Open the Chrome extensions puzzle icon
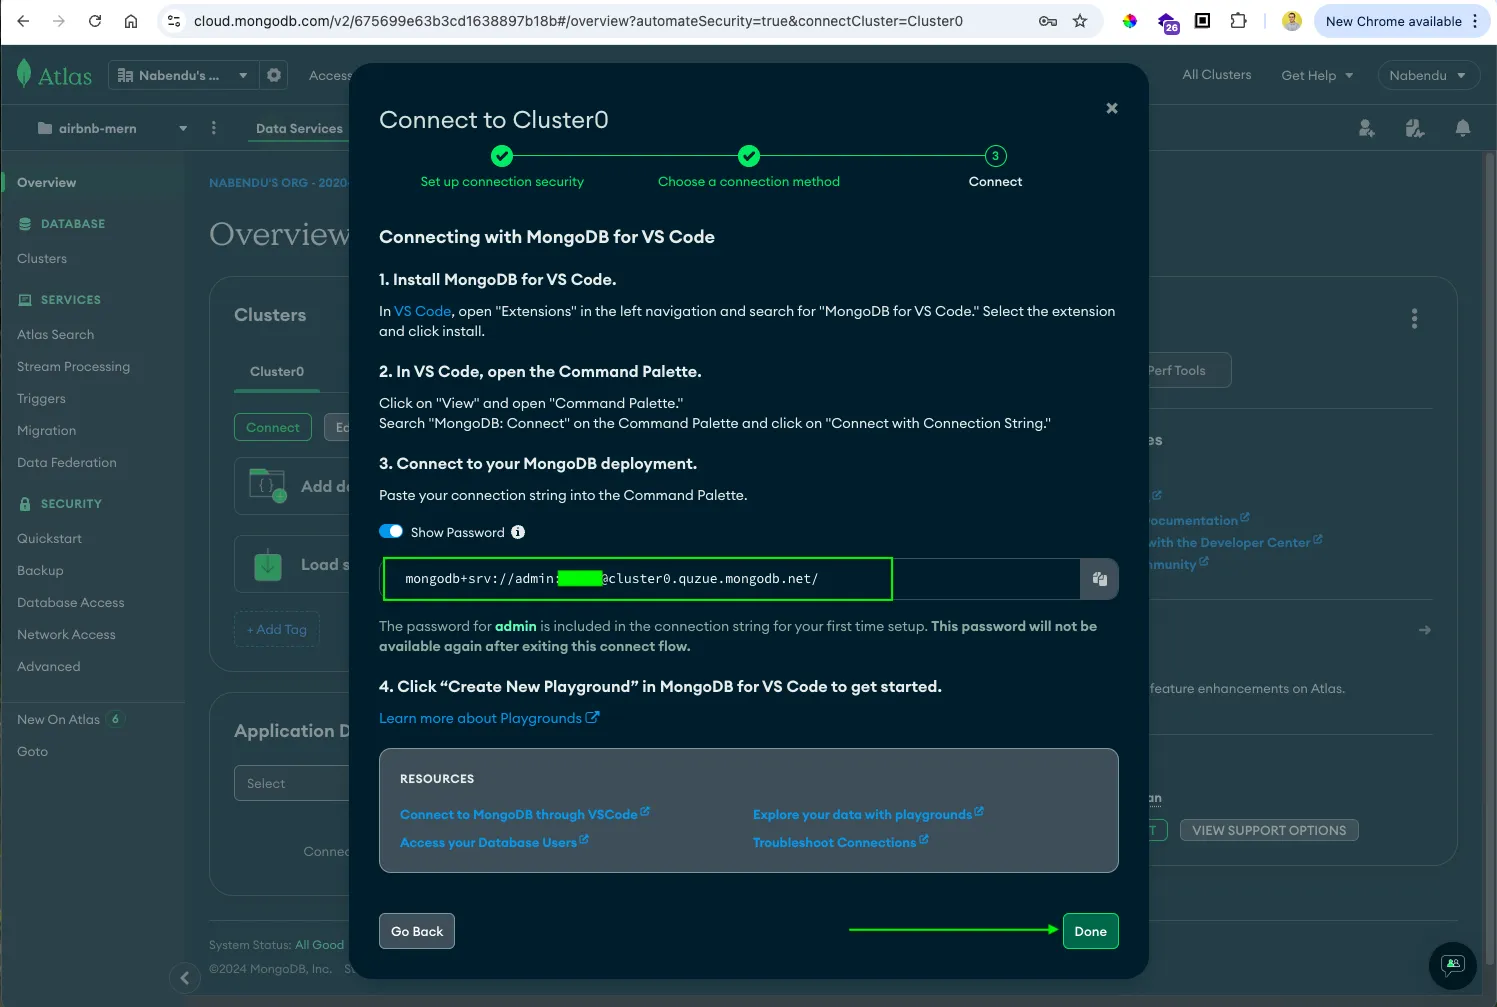1497x1007 pixels. click(1238, 21)
